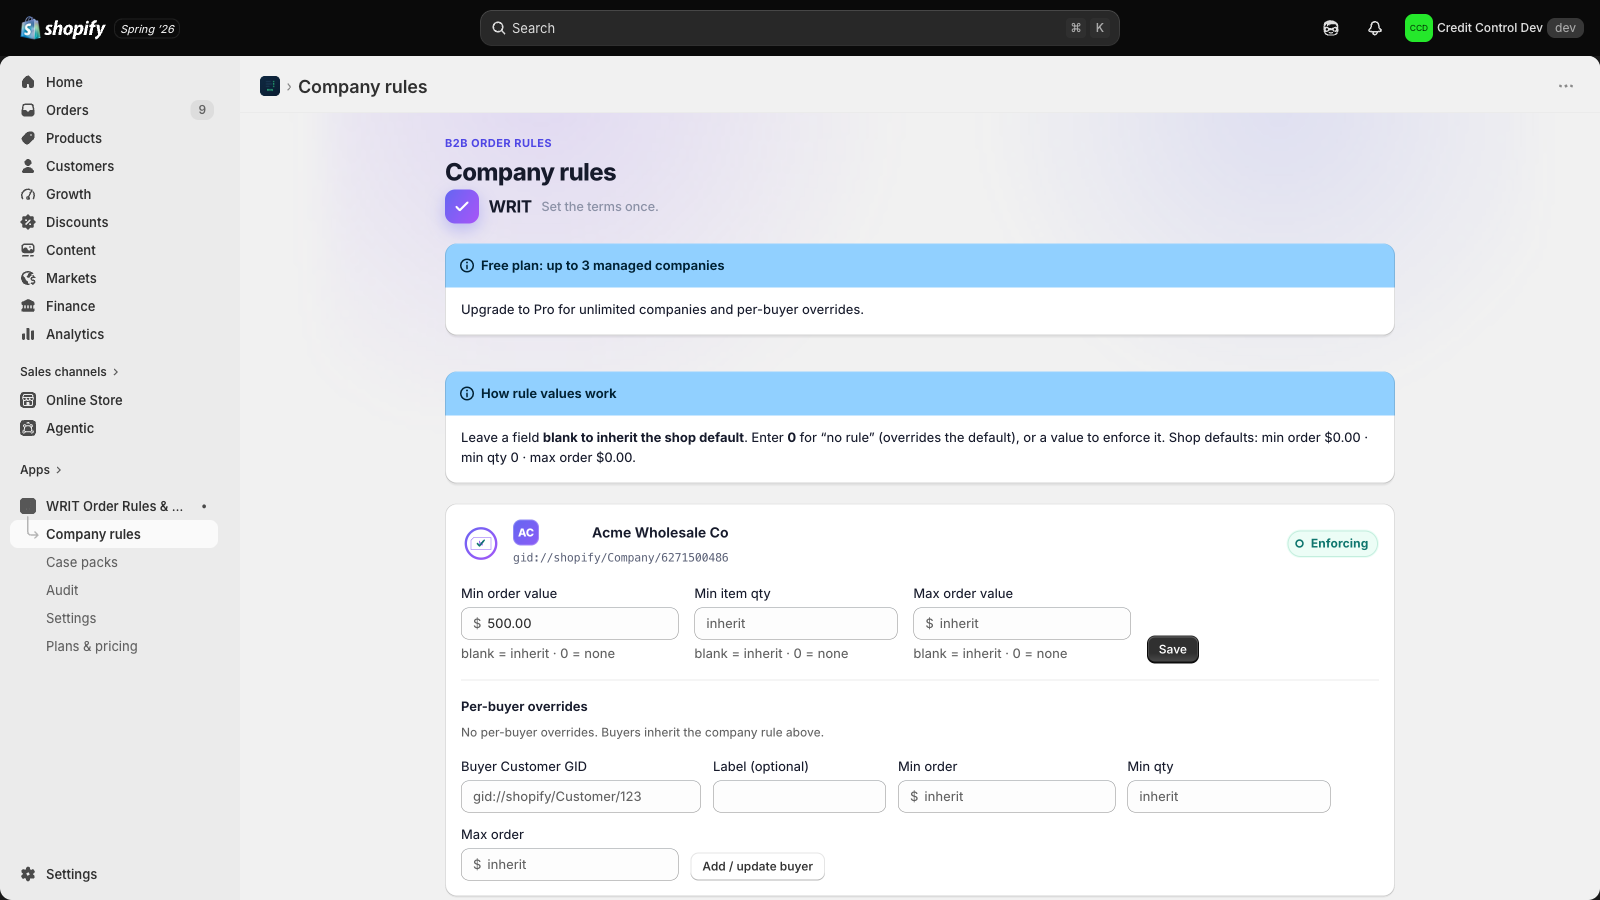
Task: Click the Enforcing status badge
Action: coord(1332,543)
